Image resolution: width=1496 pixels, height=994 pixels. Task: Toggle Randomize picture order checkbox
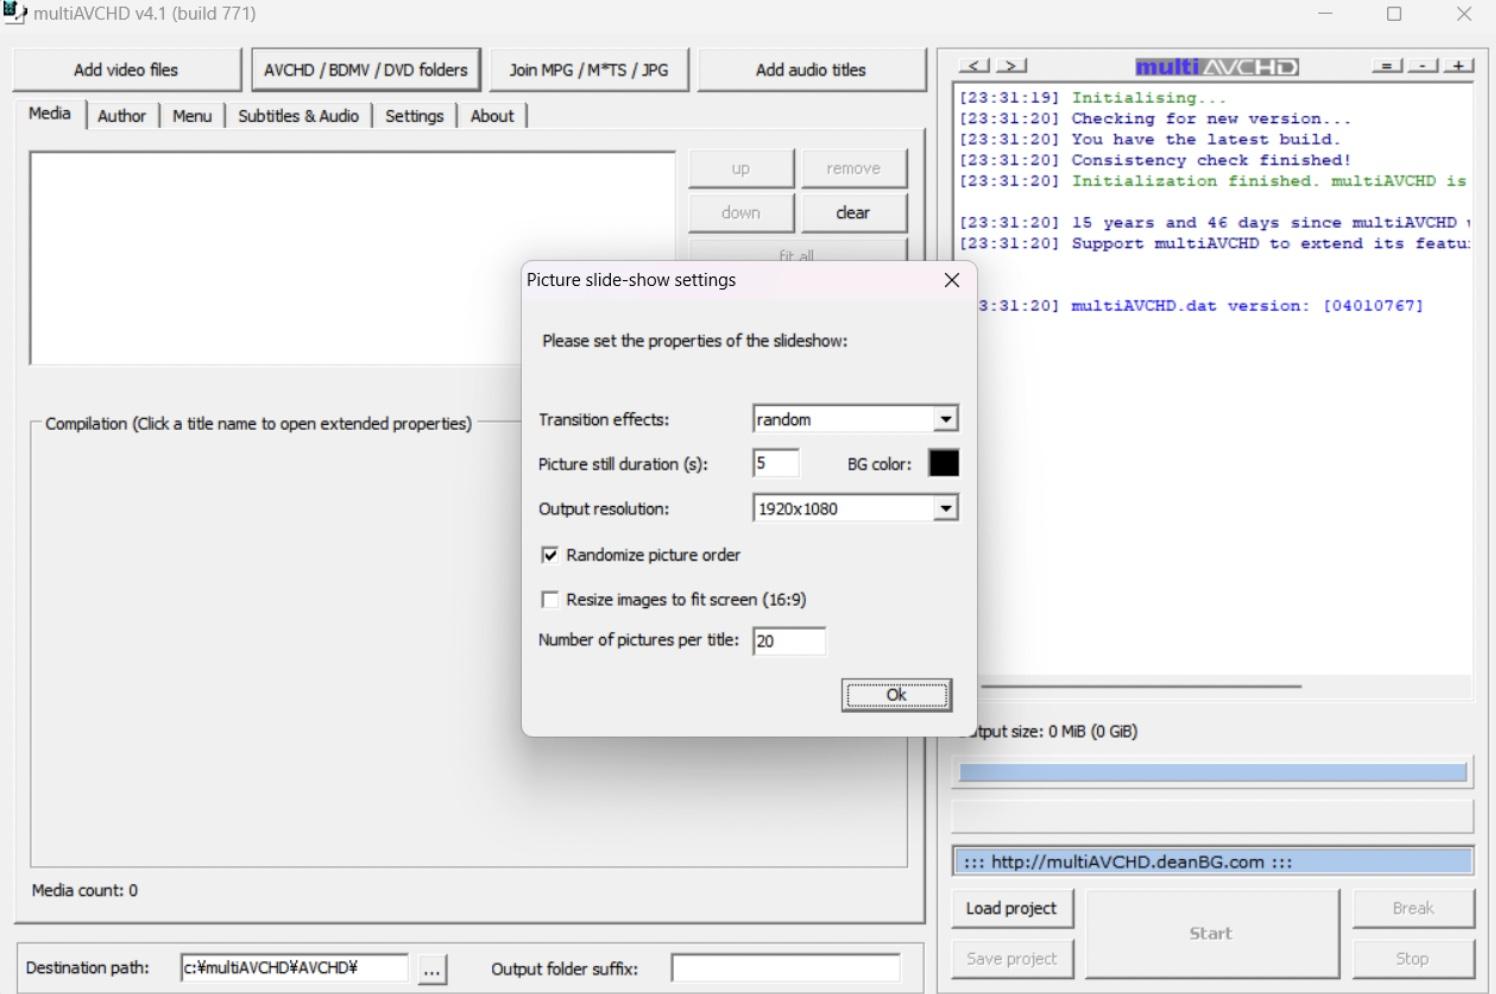(549, 554)
